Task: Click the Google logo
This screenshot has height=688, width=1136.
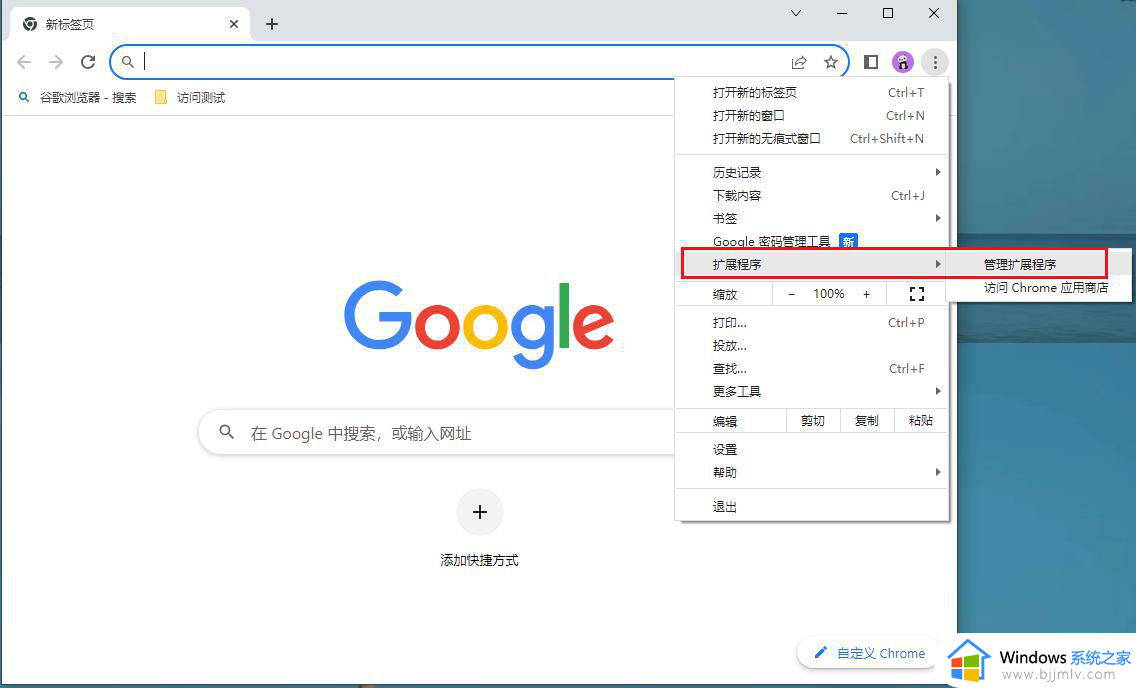Action: click(x=479, y=324)
